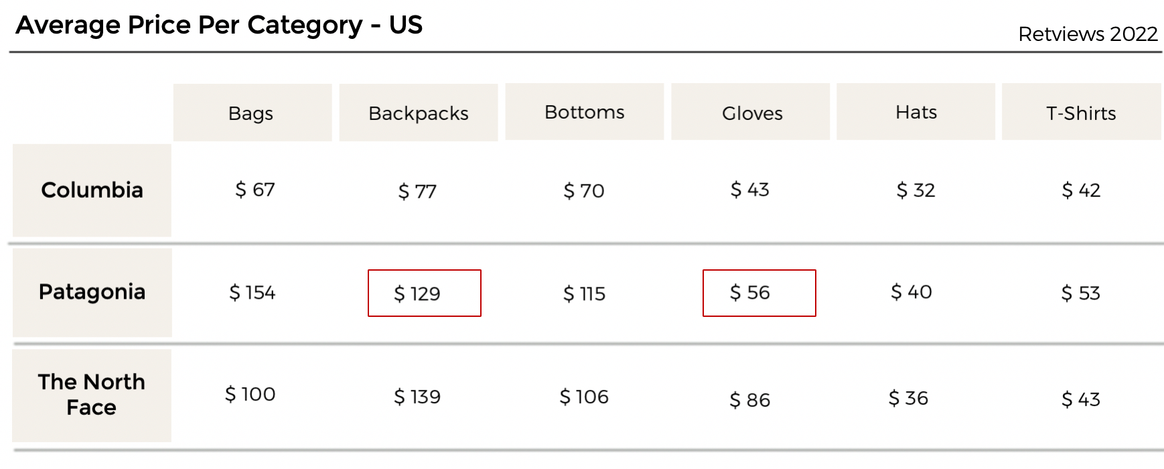Select the Gloves column header

pyautogui.click(x=751, y=111)
